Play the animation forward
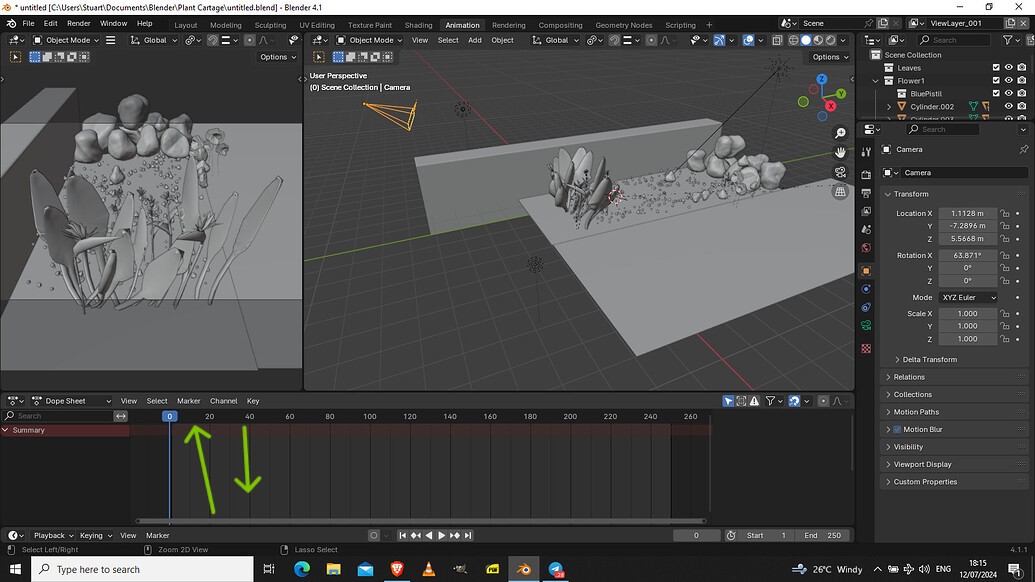The width and height of the screenshot is (1035, 582). point(442,535)
